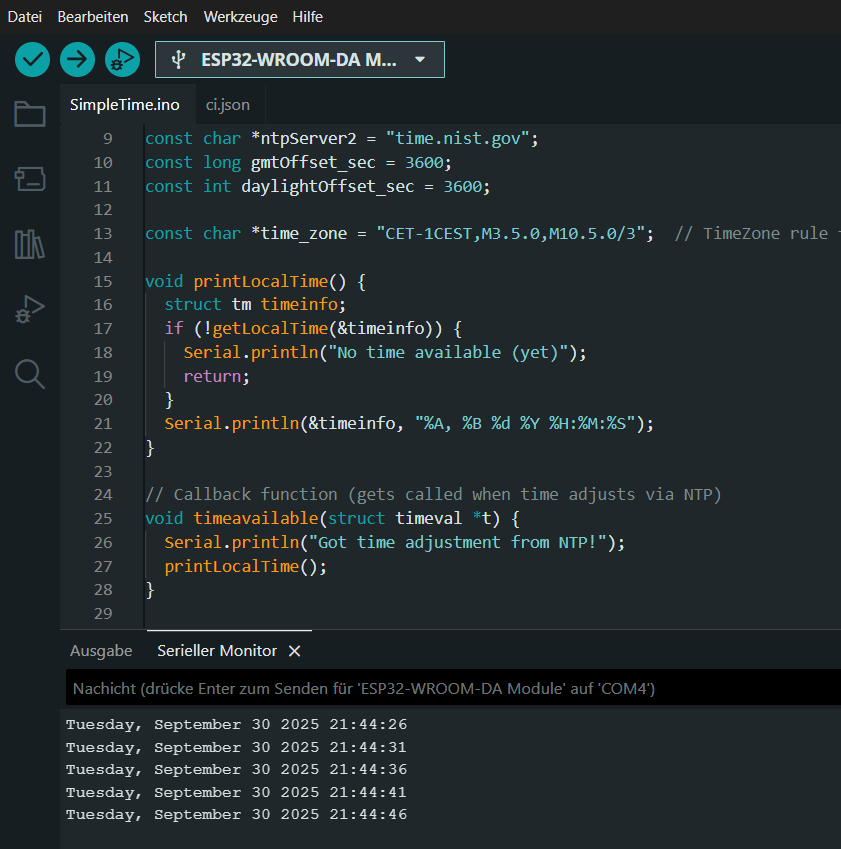The height and width of the screenshot is (849, 841).
Task: Open the Bearbeiten menu
Action: (x=93, y=16)
